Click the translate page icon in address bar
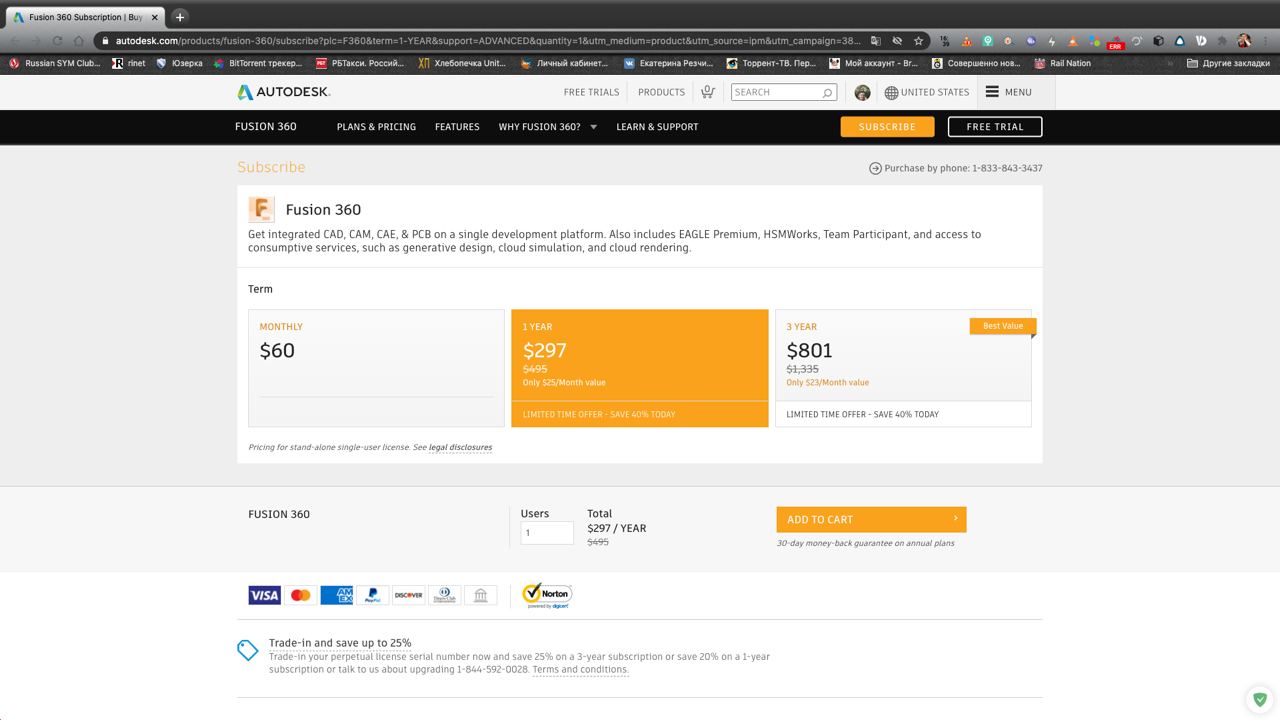Screen dimensions: 1280x720 875,41
